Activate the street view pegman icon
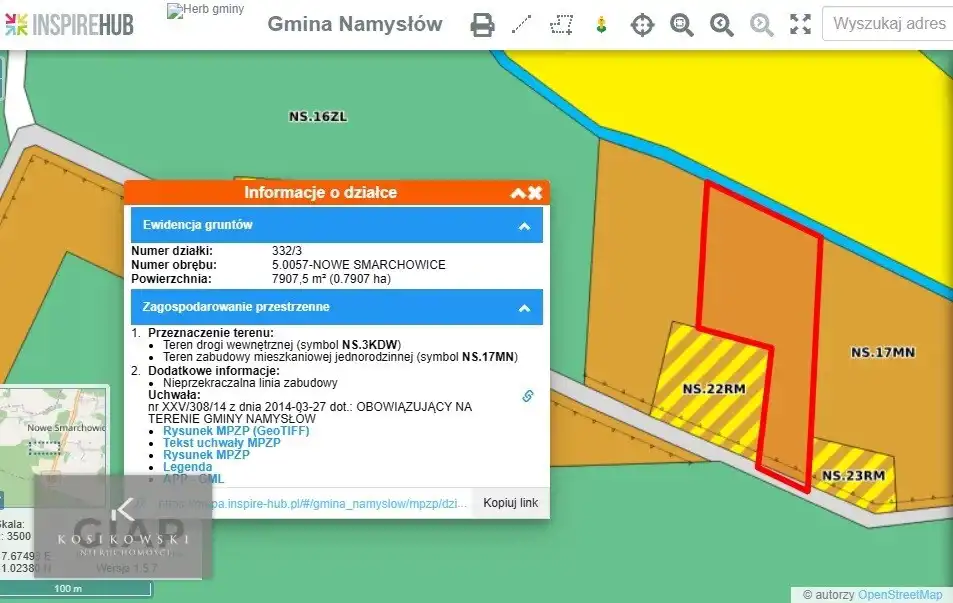 601,25
